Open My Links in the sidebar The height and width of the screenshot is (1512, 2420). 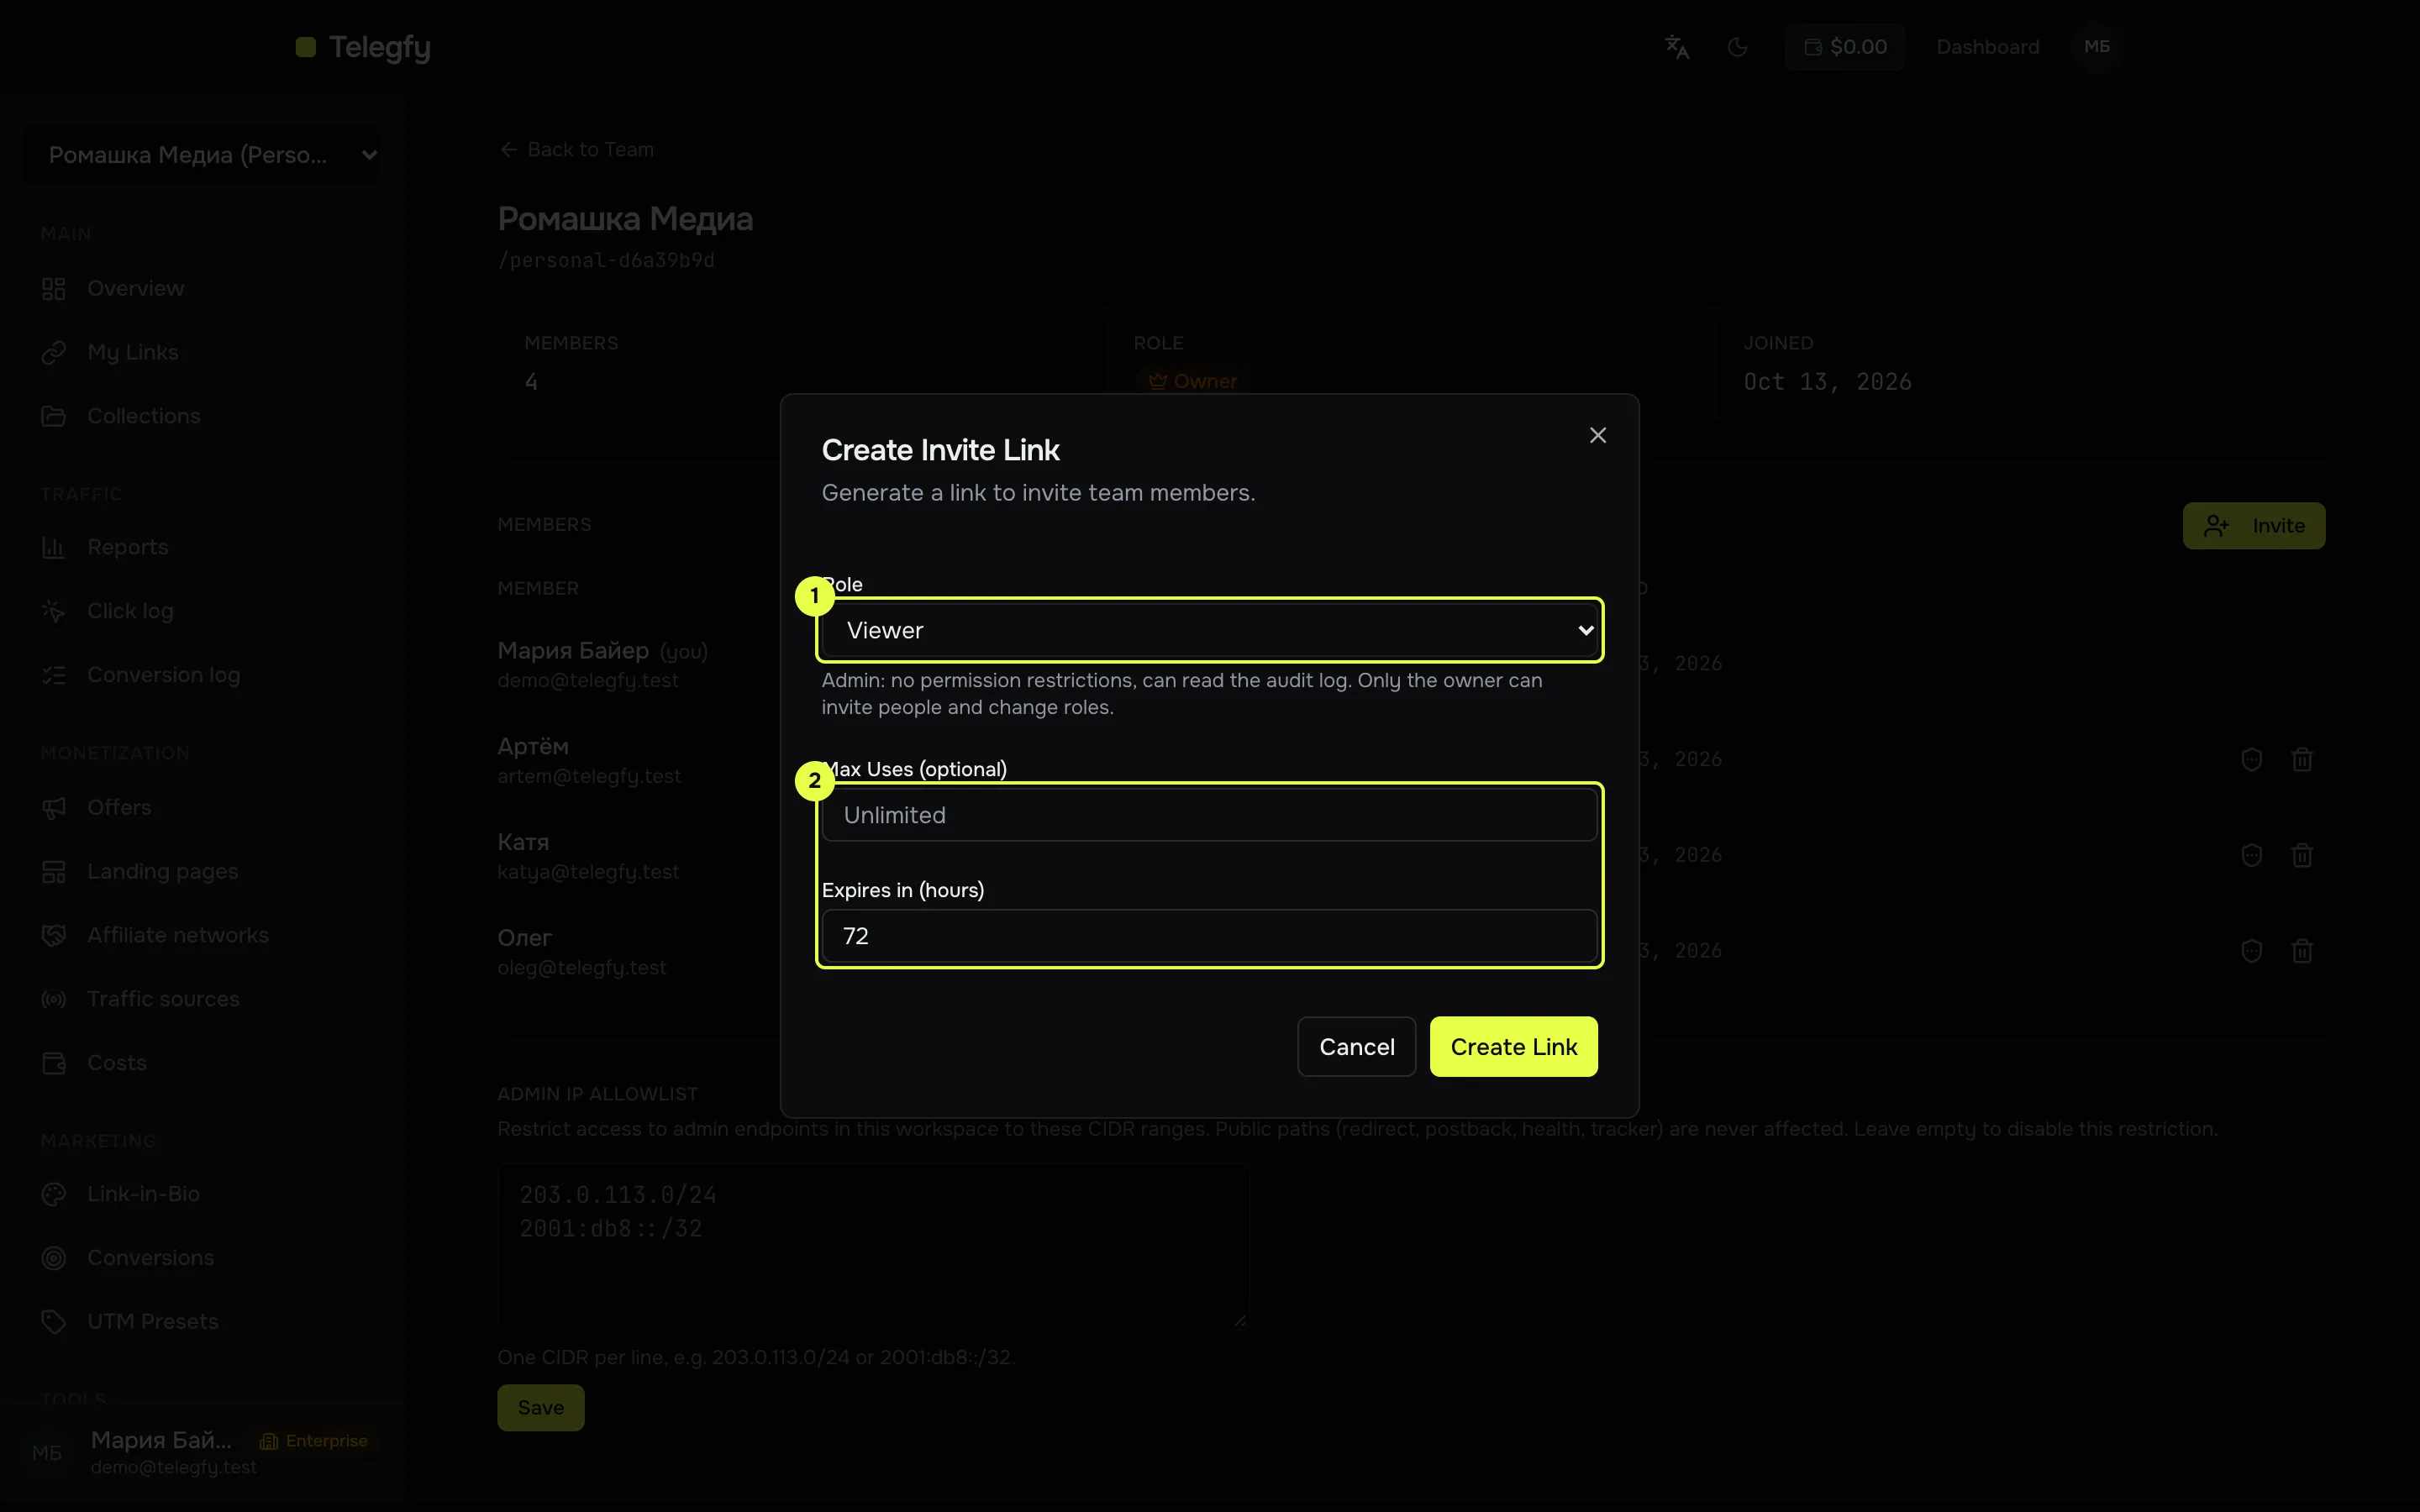coord(132,352)
